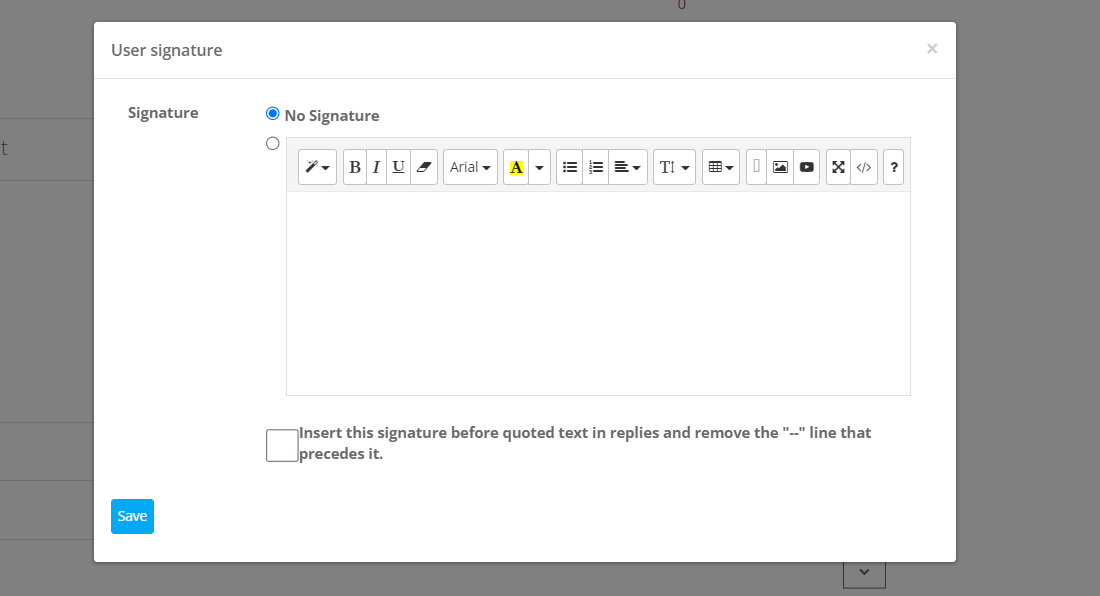Screen dimensions: 1100x596
Task: Check the insert signature before quoted text box
Action: [x=282, y=445]
